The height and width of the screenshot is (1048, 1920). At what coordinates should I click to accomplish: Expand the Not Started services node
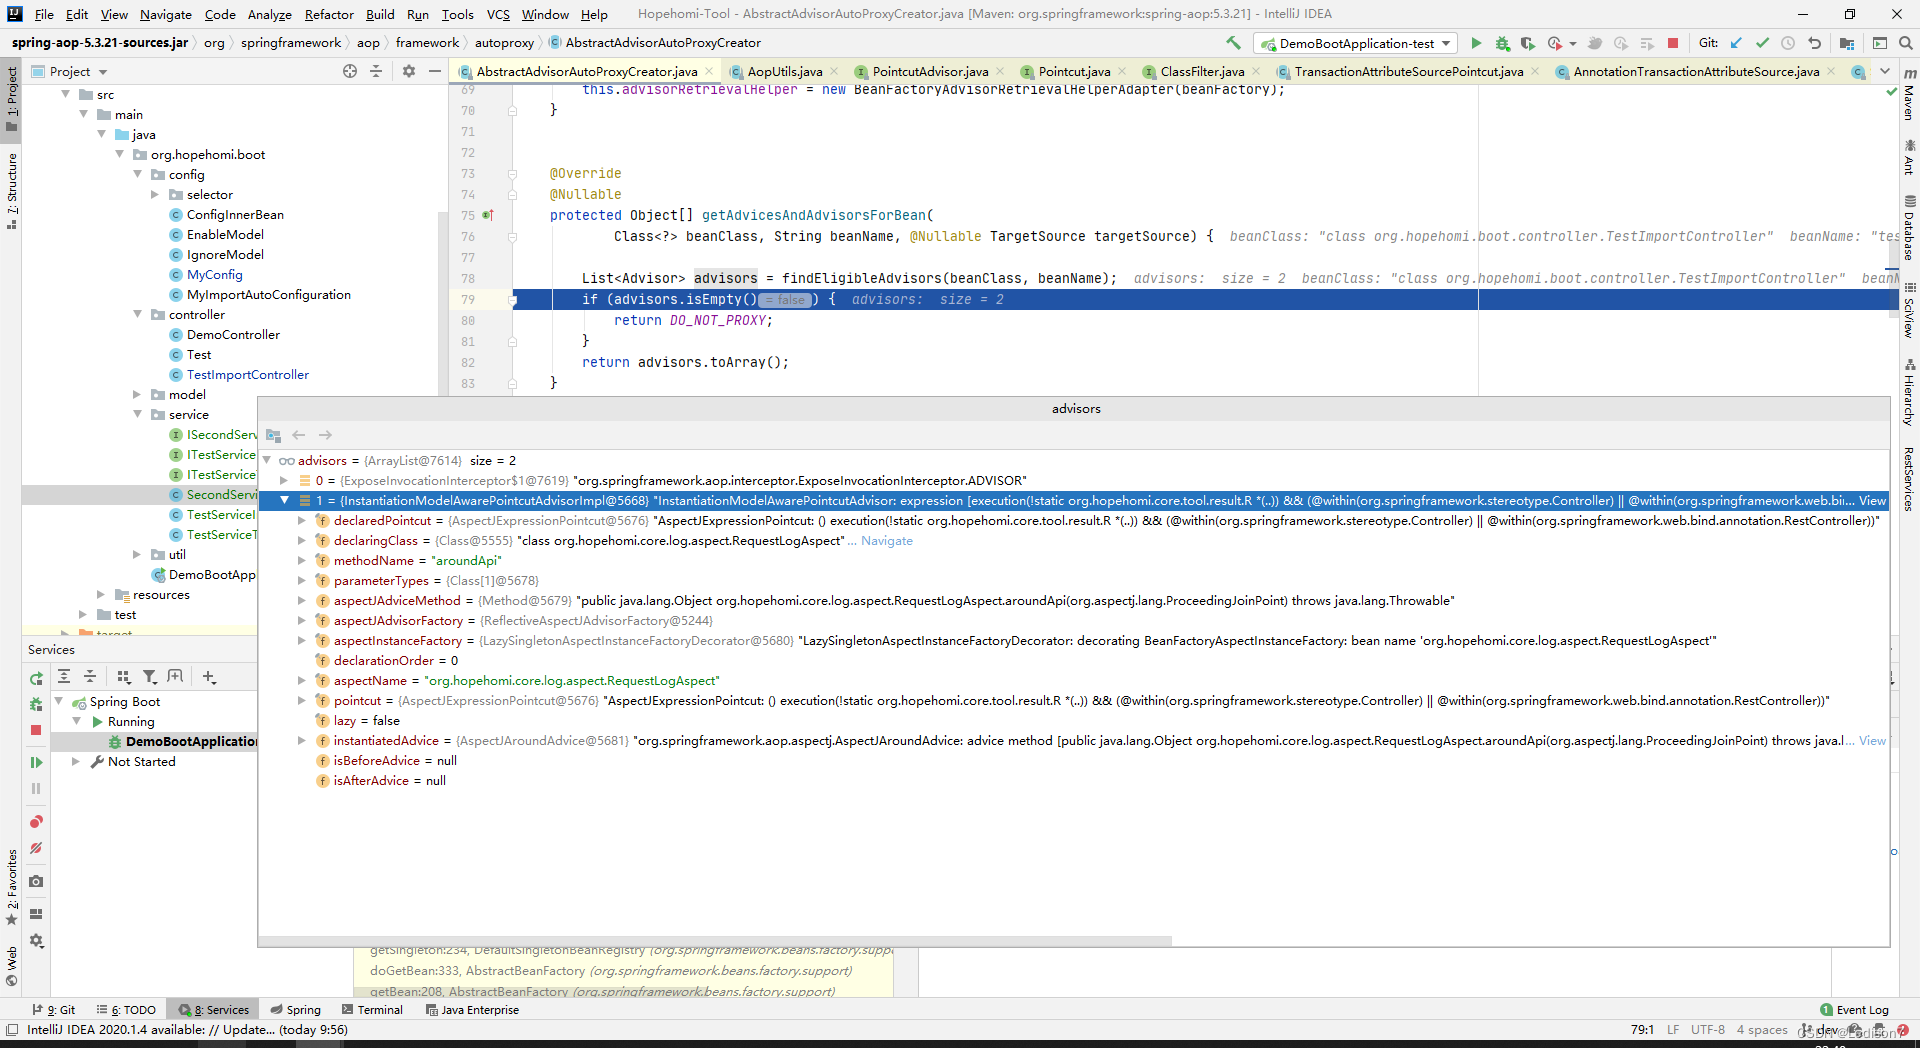pos(76,761)
